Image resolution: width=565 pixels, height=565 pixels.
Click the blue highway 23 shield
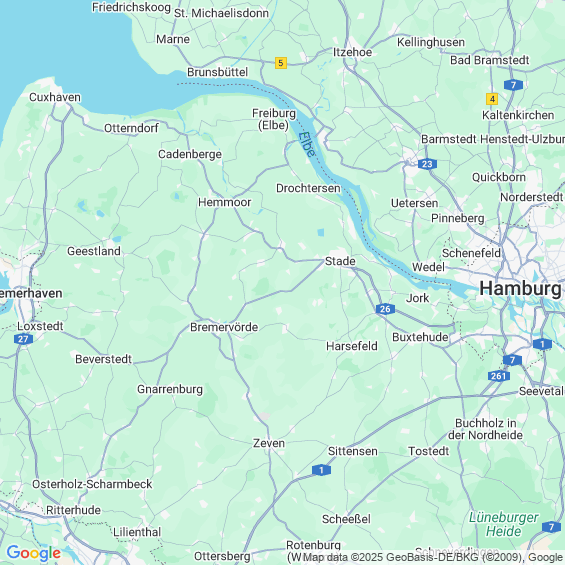pyautogui.click(x=427, y=164)
